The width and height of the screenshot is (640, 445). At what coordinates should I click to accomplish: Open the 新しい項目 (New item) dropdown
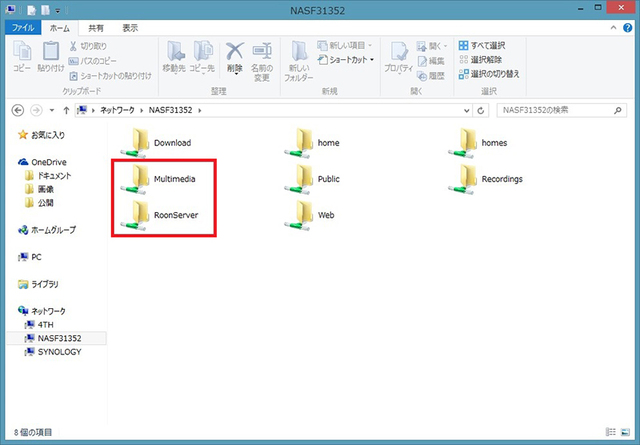345,45
